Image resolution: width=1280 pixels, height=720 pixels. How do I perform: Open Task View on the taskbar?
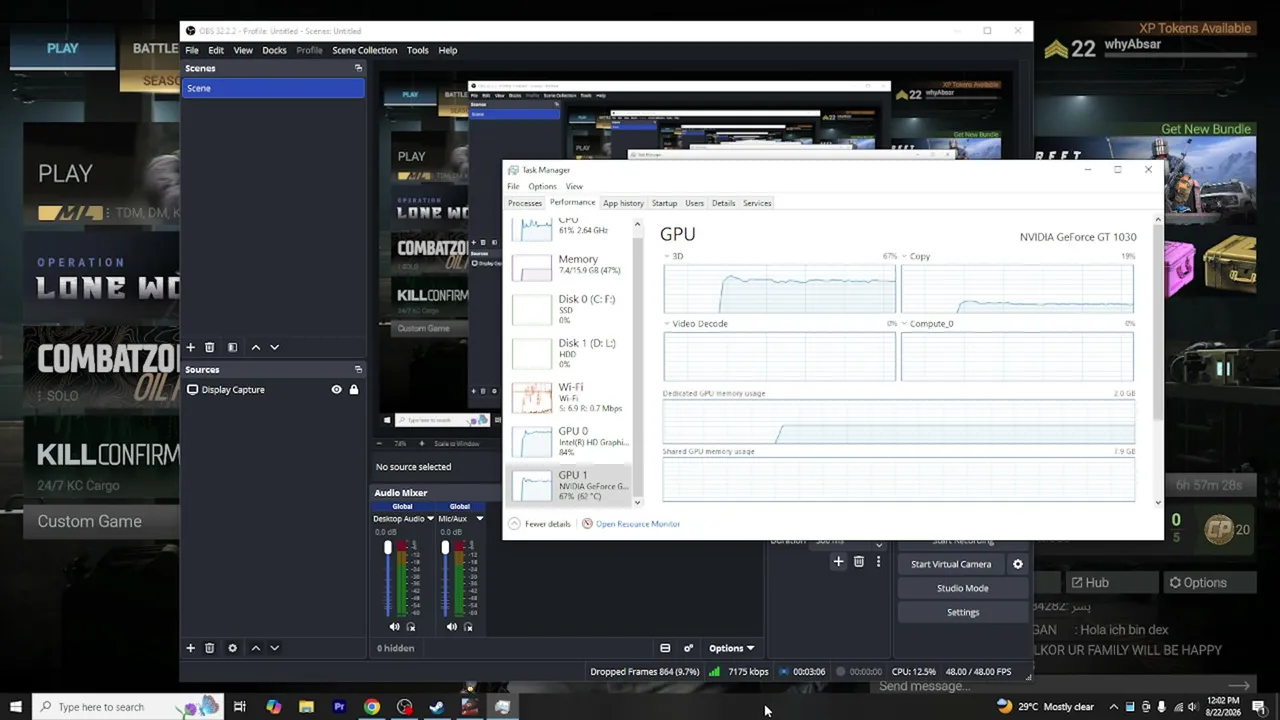[240, 707]
